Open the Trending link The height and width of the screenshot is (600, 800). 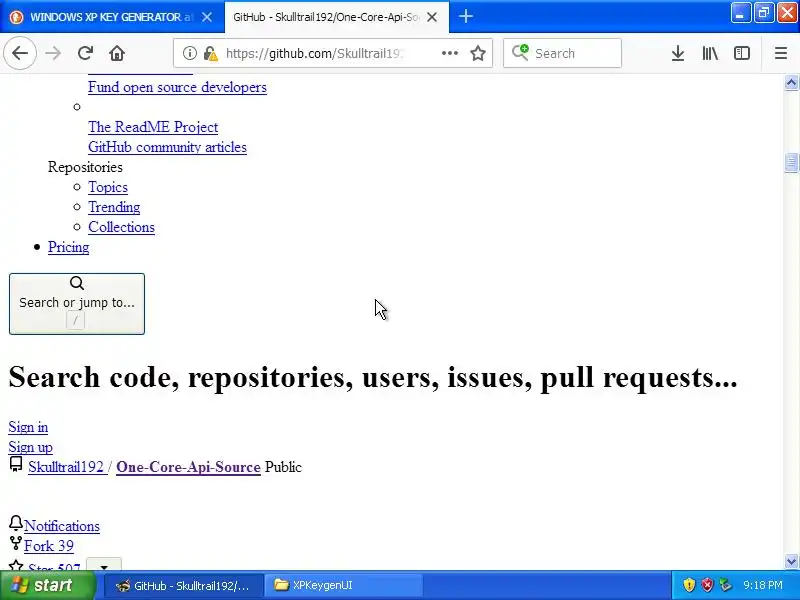coord(114,207)
